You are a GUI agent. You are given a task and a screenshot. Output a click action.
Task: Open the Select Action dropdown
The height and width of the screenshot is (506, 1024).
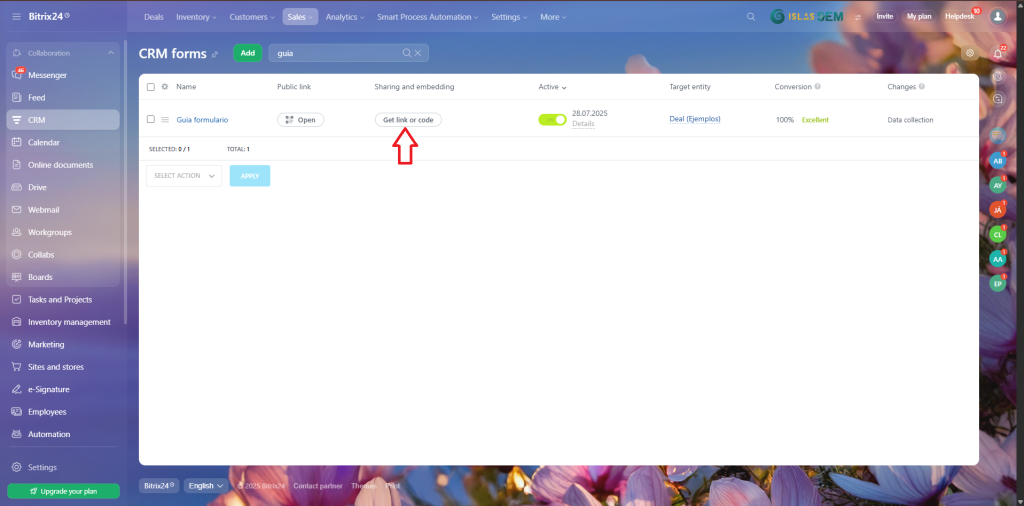point(184,176)
